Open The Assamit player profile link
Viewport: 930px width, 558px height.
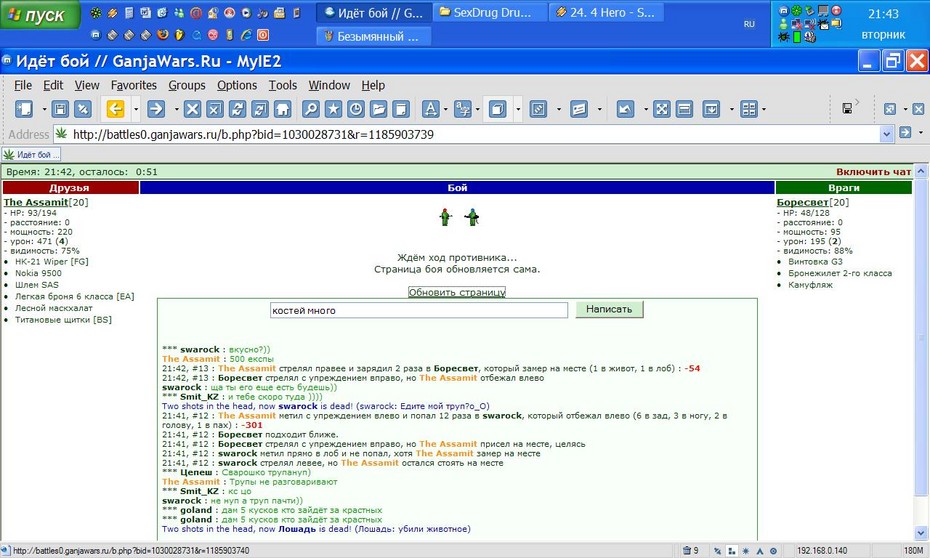point(36,202)
